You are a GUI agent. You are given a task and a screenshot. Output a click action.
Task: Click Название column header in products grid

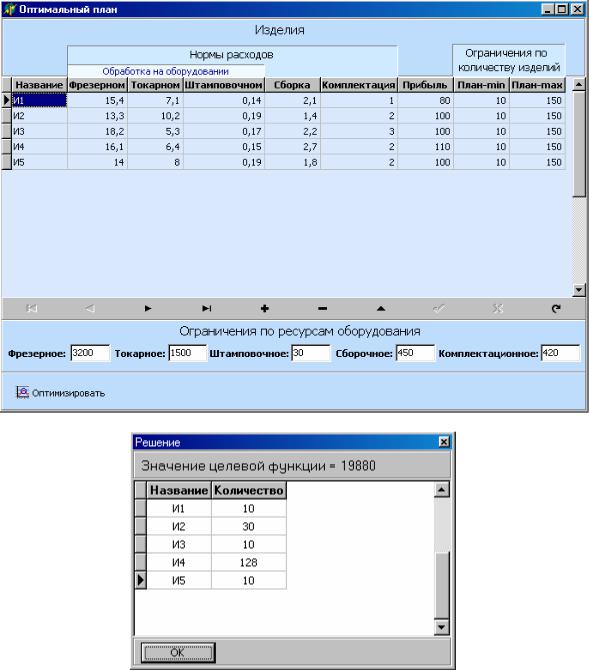(39, 85)
